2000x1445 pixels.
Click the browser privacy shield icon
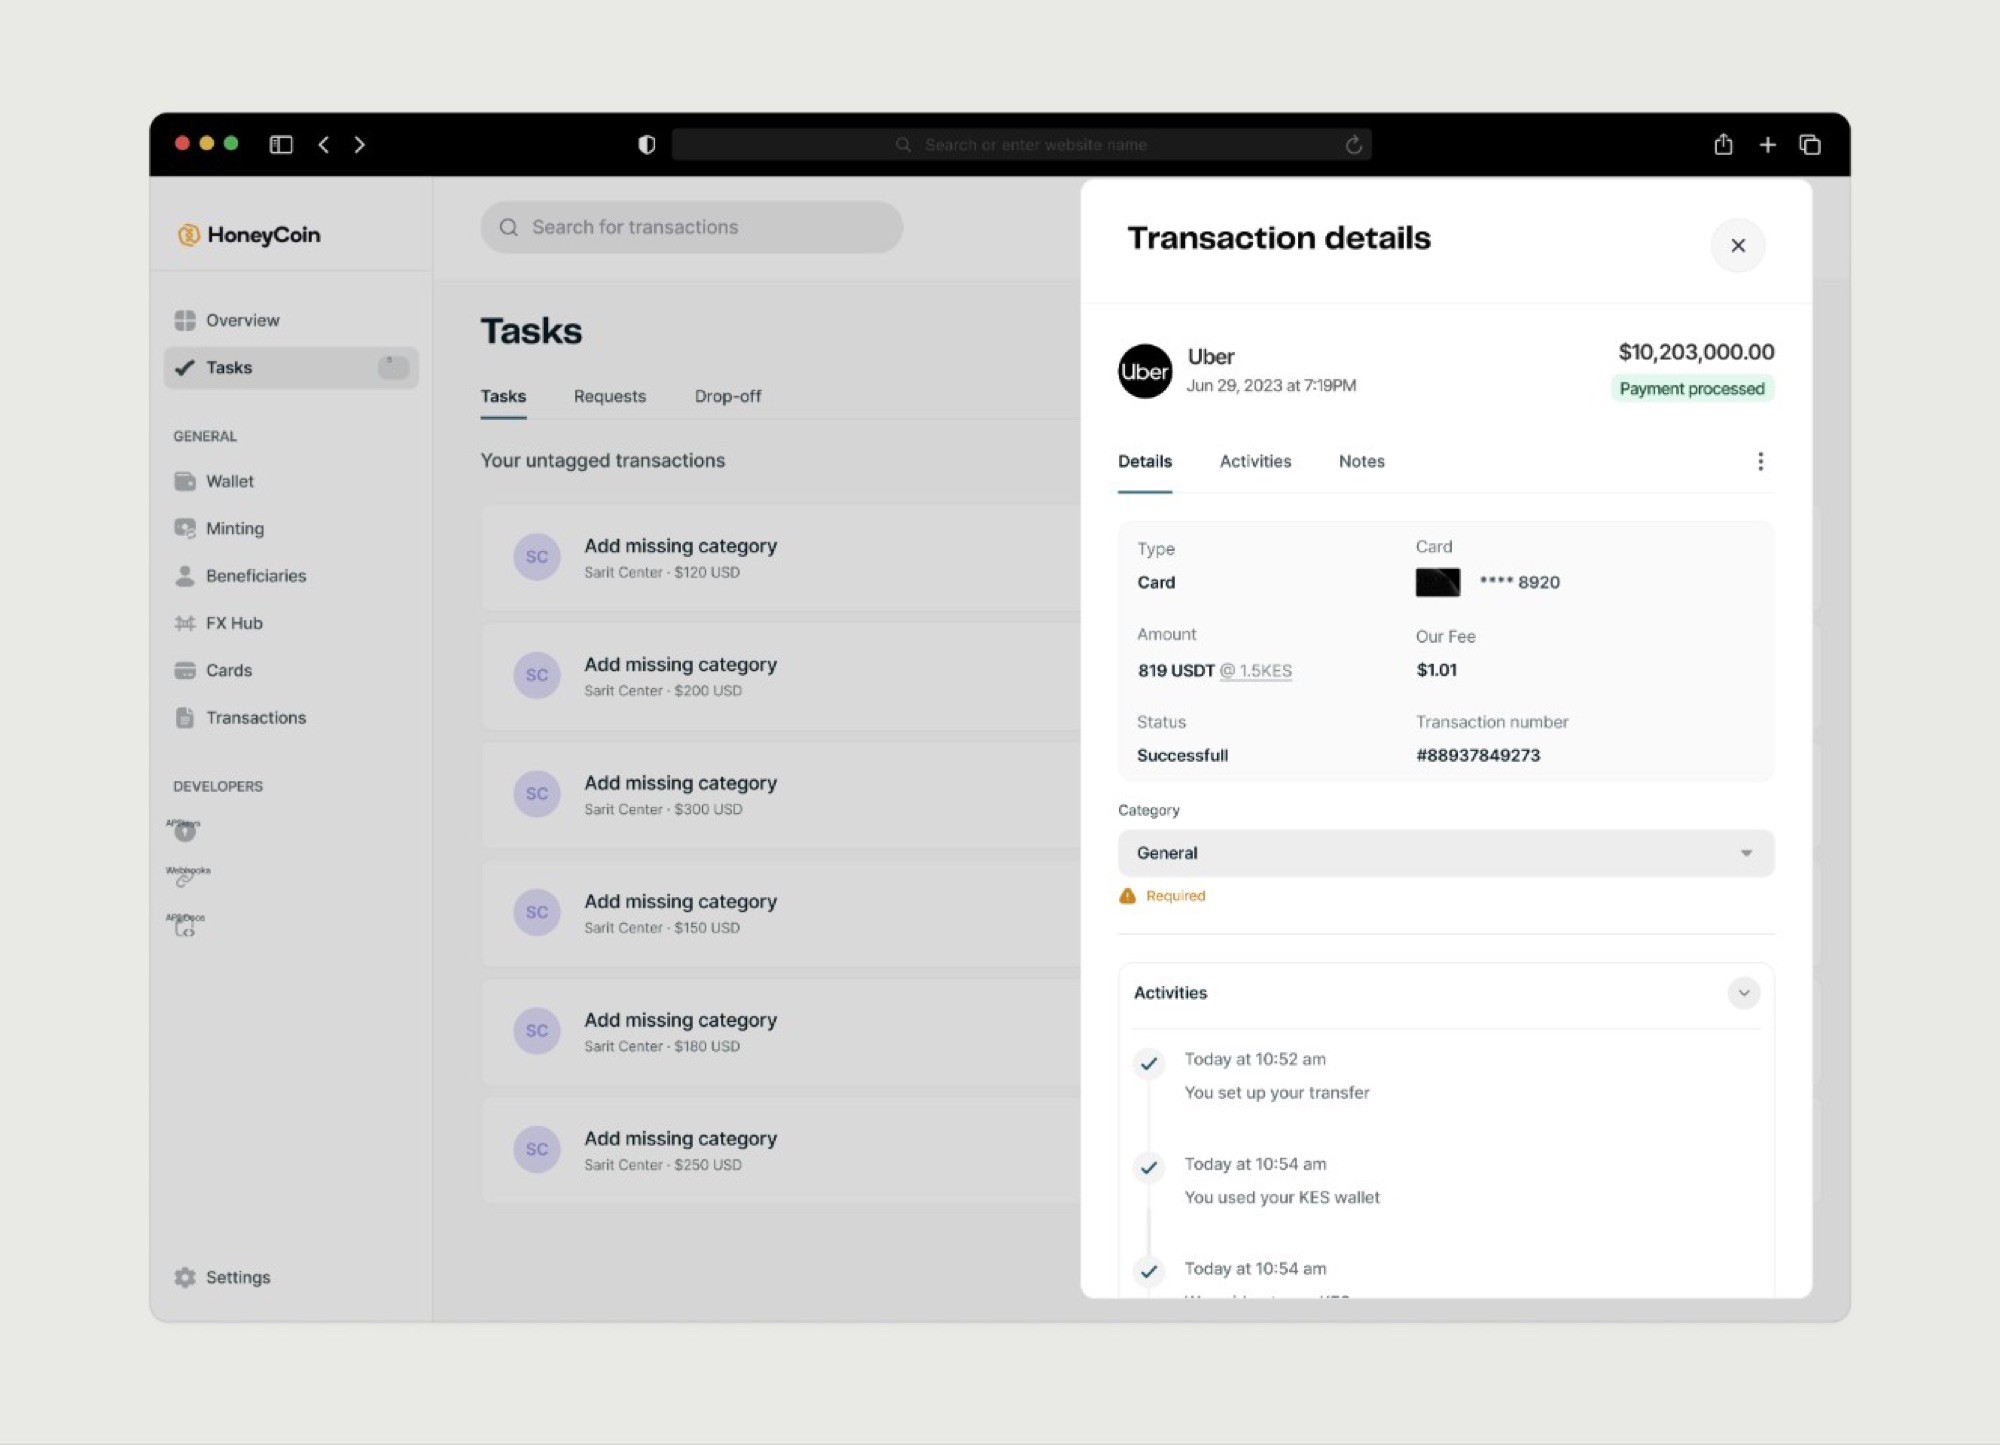pyautogui.click(x=647, y=145)
